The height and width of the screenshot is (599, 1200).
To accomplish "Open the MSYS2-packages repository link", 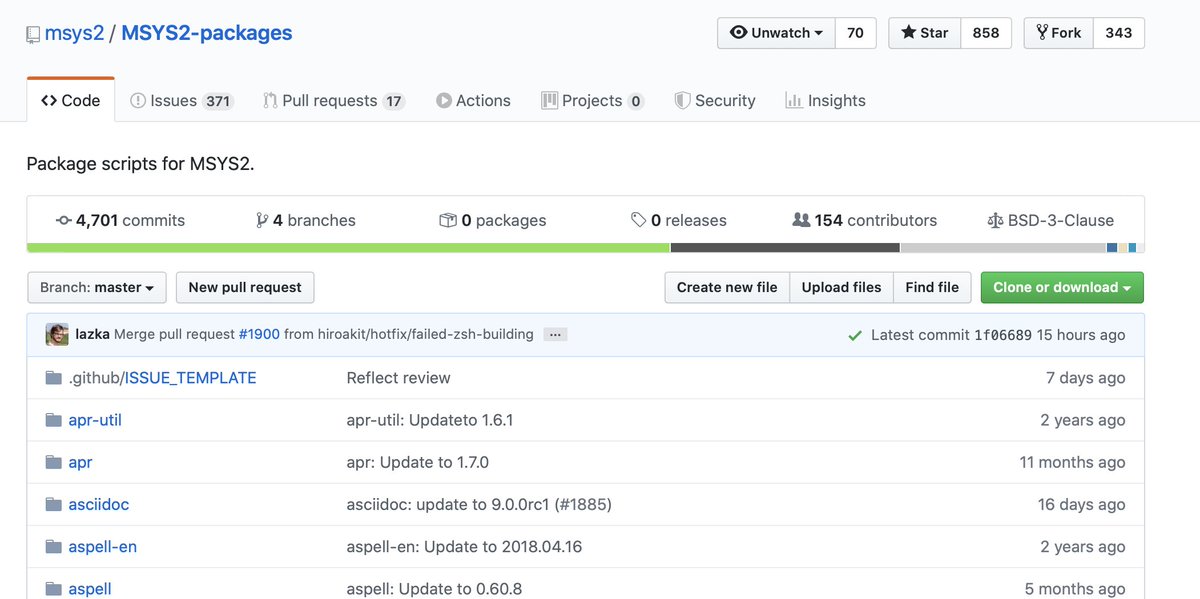I will (207, 33).
